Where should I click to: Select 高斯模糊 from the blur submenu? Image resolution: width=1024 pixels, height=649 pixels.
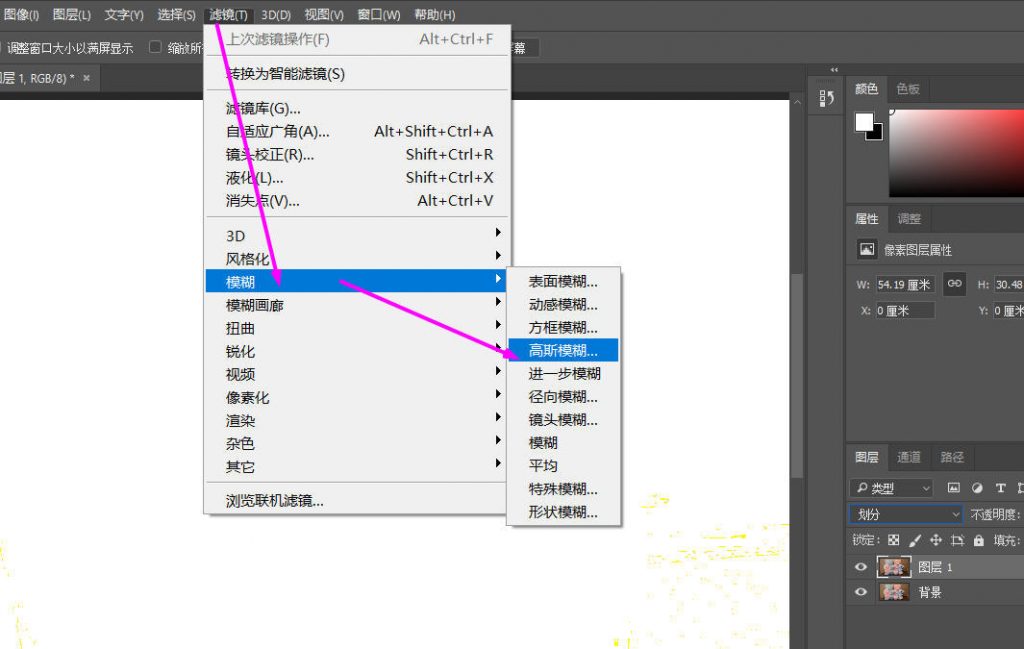coord(563,350)
